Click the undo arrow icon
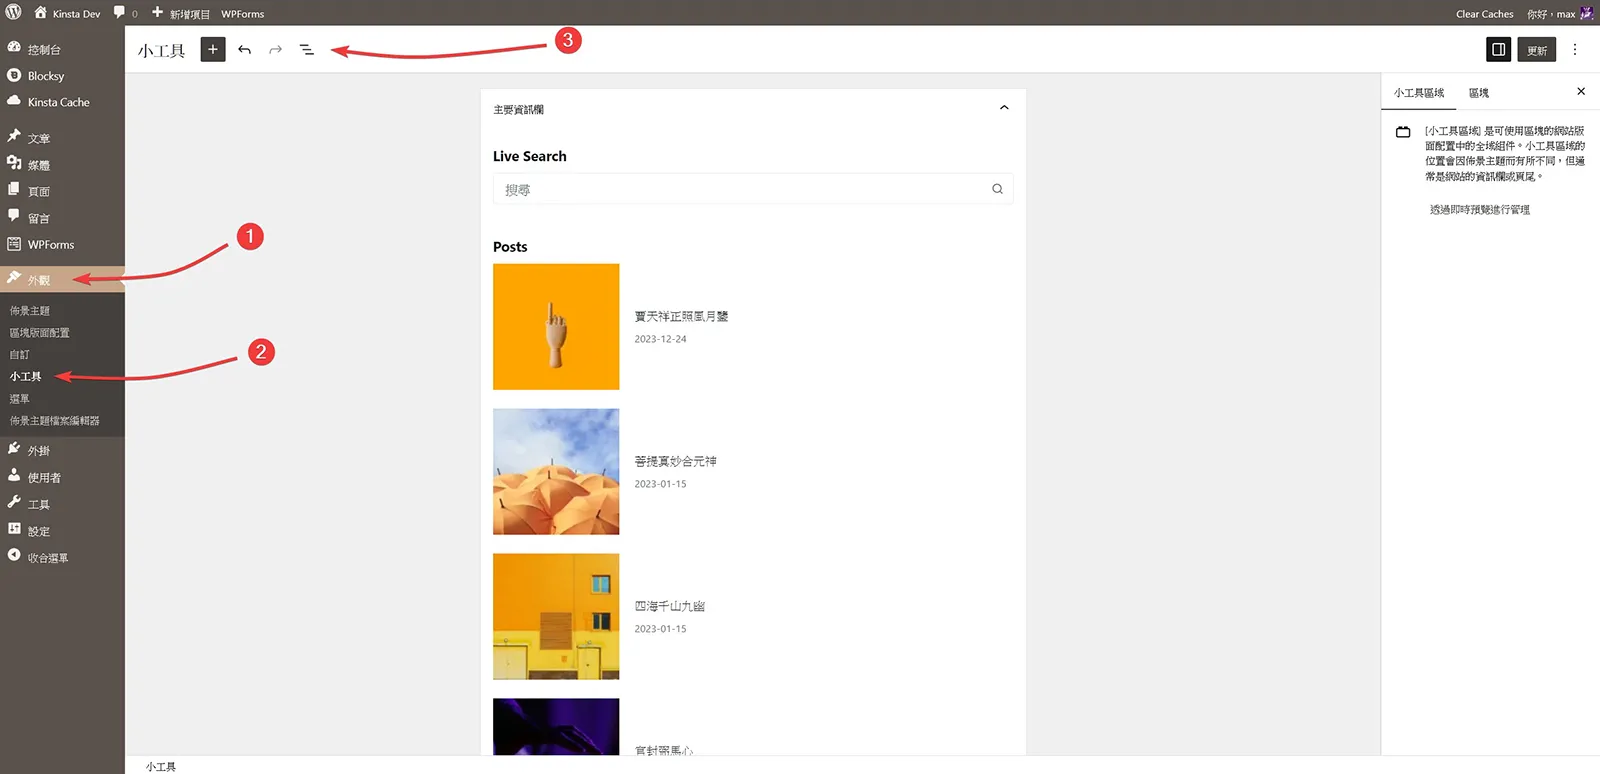 pyautogui.click(x=245, y=49)
